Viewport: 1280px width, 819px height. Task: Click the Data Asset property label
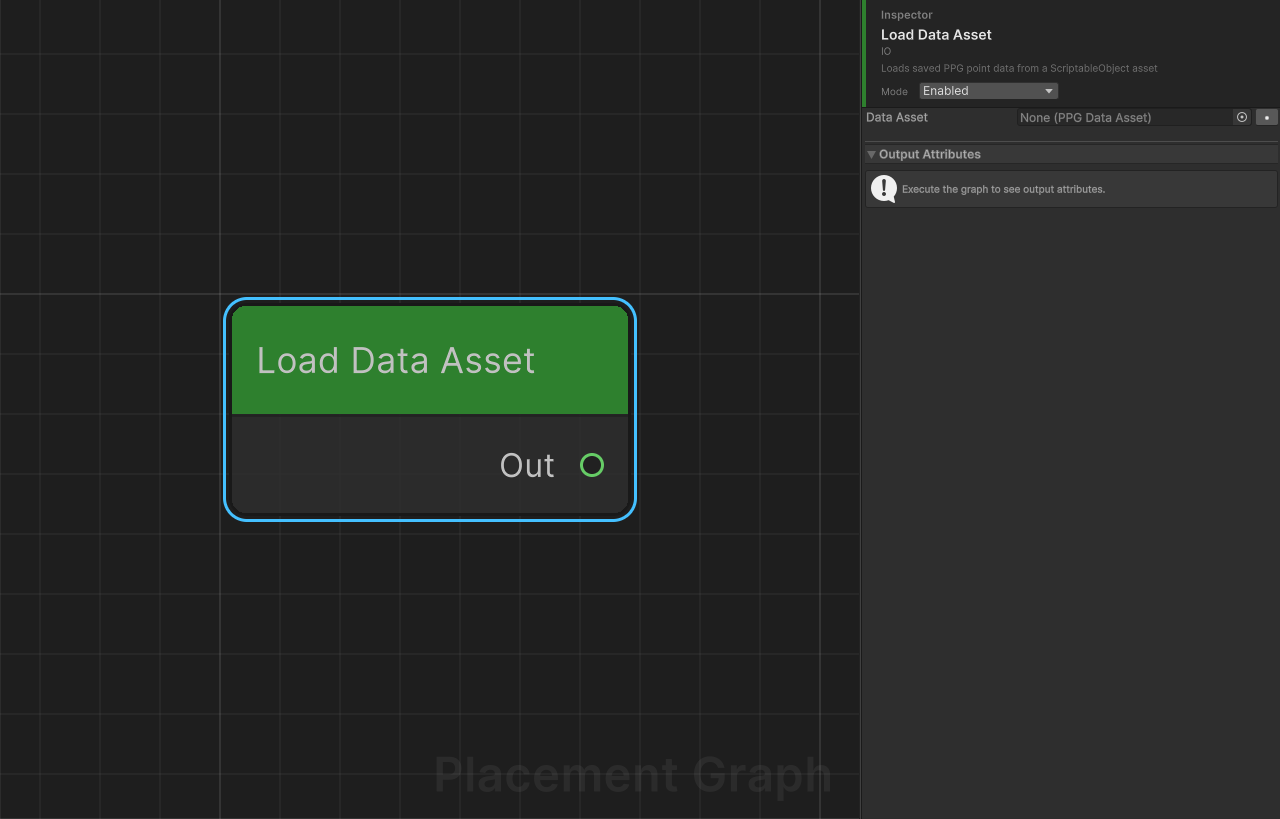point(897,117)
